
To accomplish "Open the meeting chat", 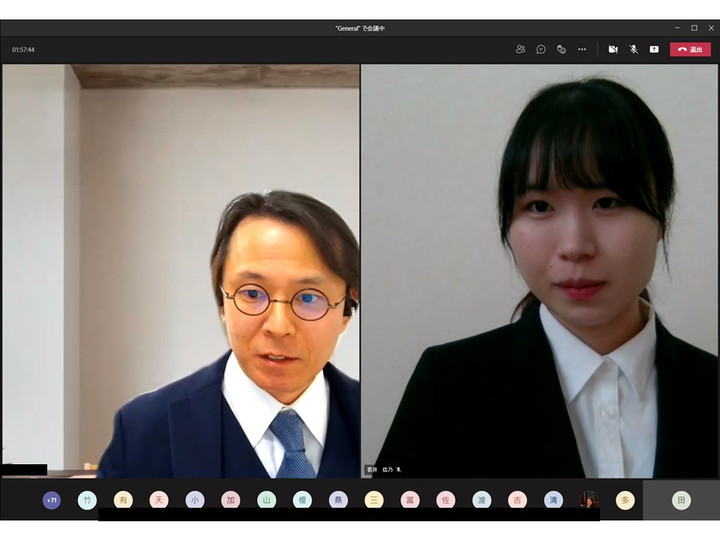I will tap(541, 49).
